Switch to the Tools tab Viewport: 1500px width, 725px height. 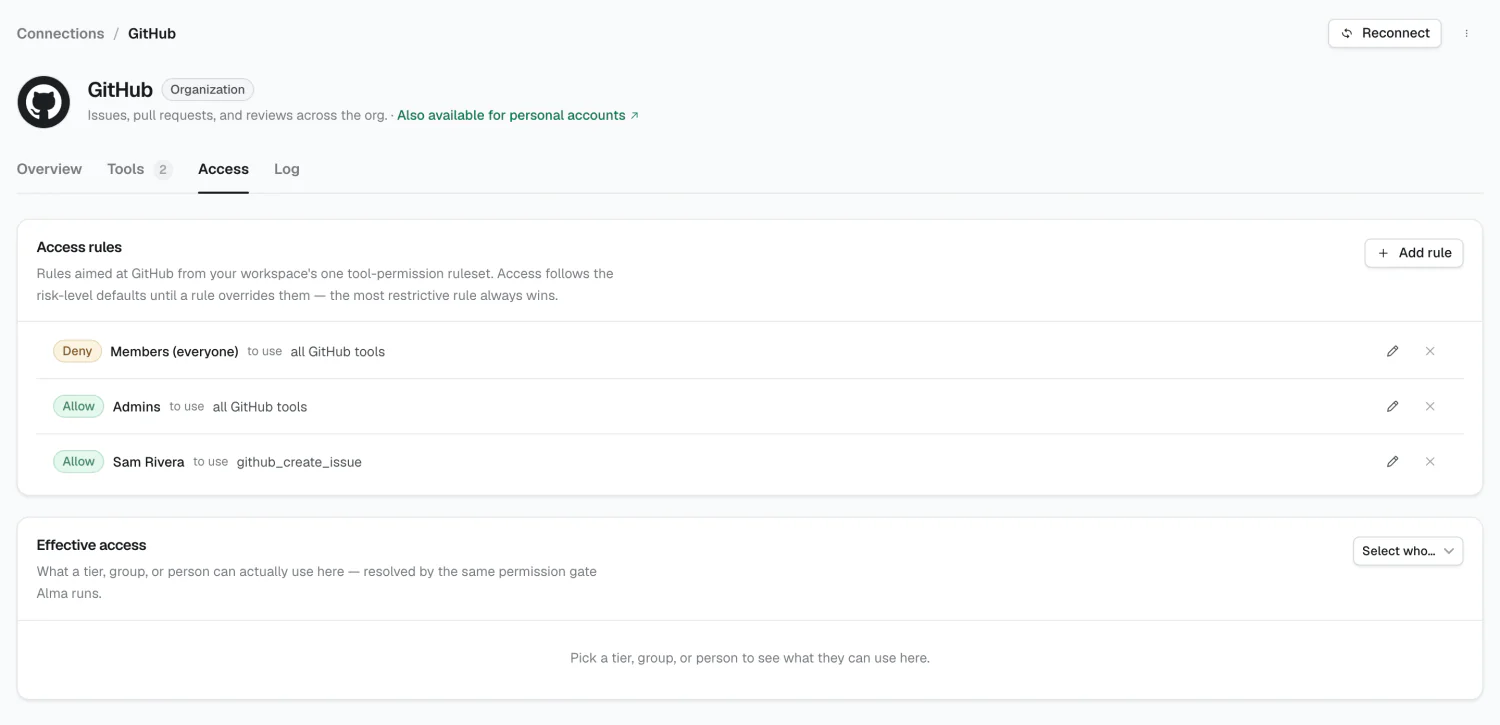coord(139,169)
